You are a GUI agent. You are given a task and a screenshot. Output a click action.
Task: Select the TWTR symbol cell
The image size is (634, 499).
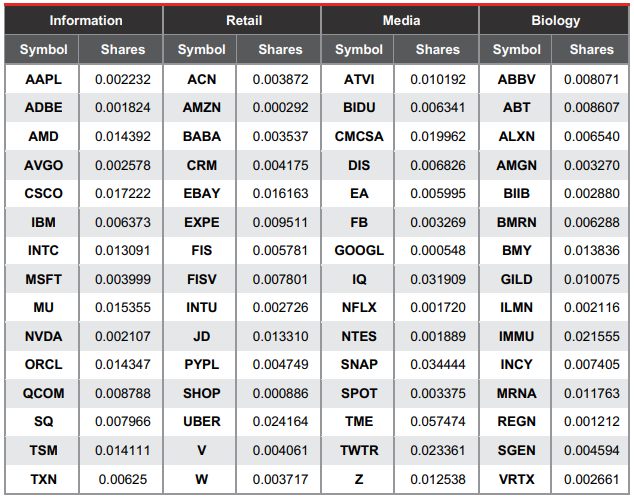coord(357,450)
